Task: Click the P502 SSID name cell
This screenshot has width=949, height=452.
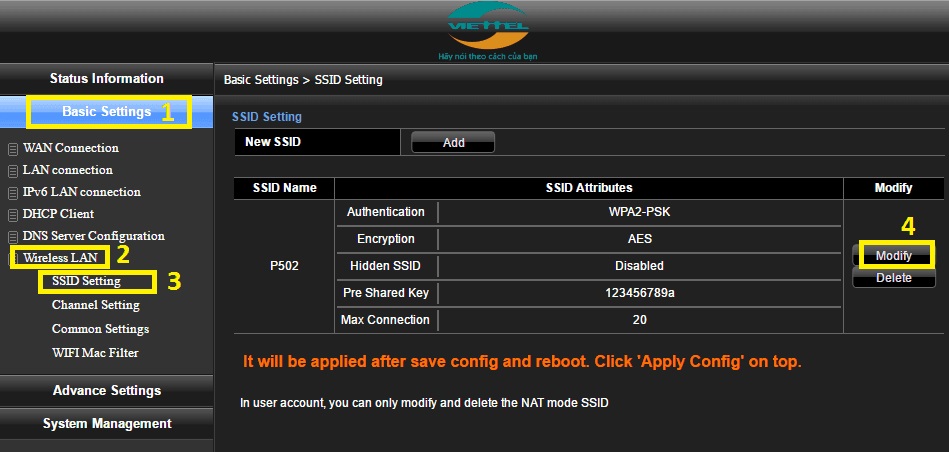Action: 284,266
